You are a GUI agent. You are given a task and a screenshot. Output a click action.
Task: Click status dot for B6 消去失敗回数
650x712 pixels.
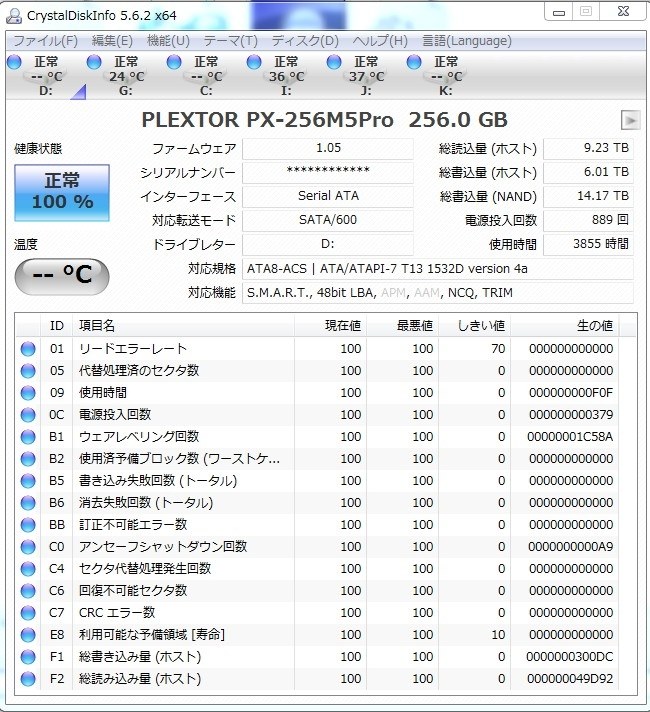click(28, 503)
